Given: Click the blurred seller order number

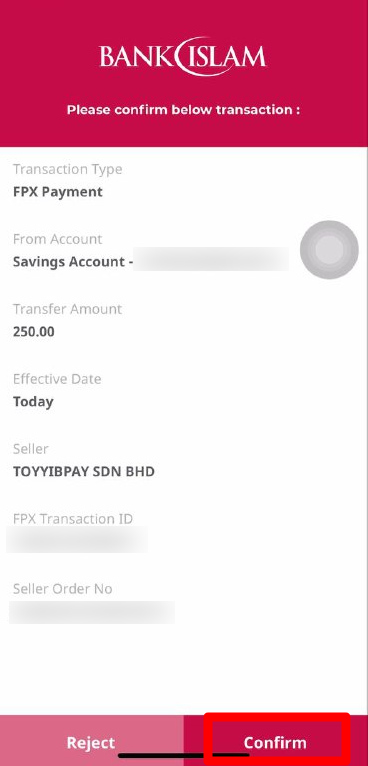Looking at the screenshot, I should click(92, 612).
